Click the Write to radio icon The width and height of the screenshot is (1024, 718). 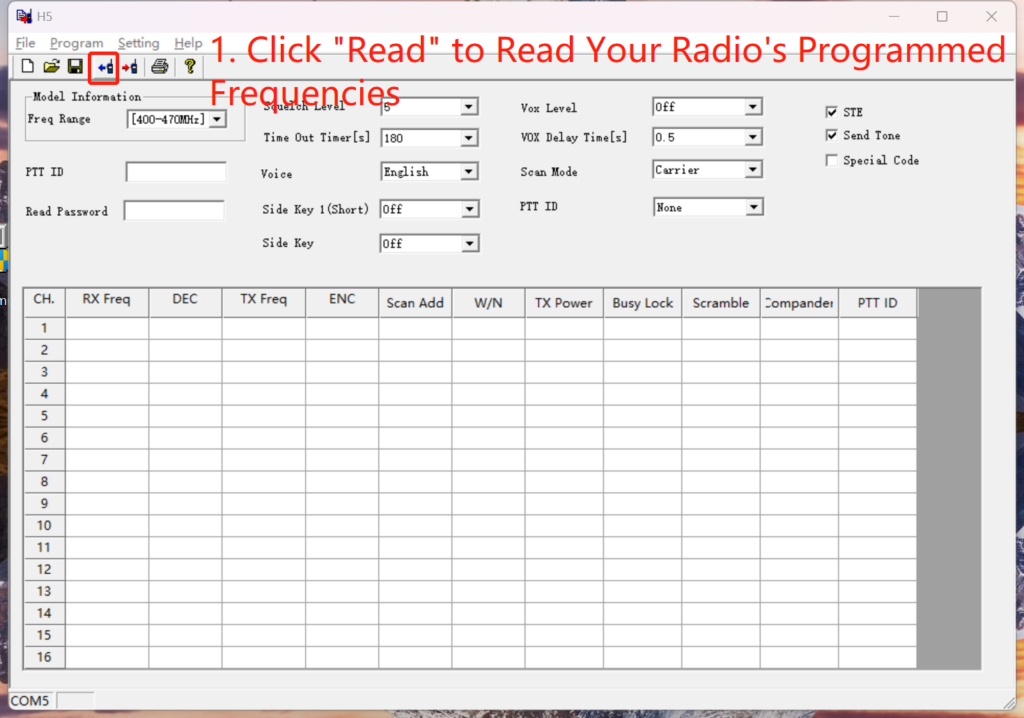129,67
